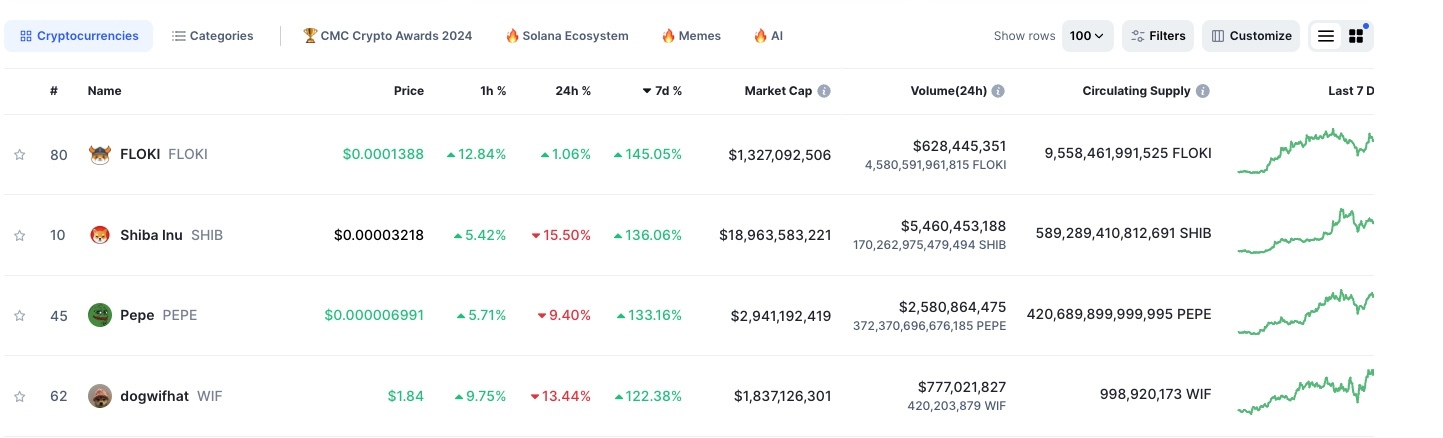Star FLOKI to add to watchlist

[x=19, y=155]
